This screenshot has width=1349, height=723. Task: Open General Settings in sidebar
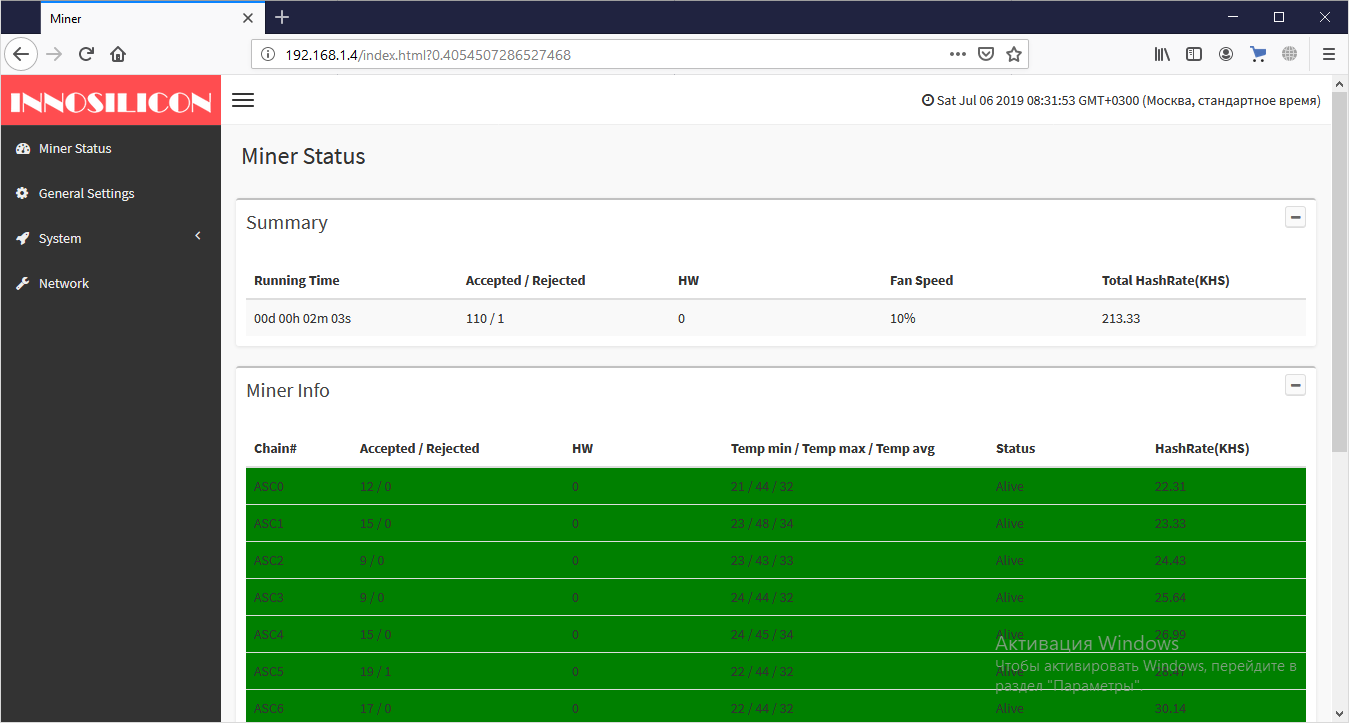pos(86,193)
